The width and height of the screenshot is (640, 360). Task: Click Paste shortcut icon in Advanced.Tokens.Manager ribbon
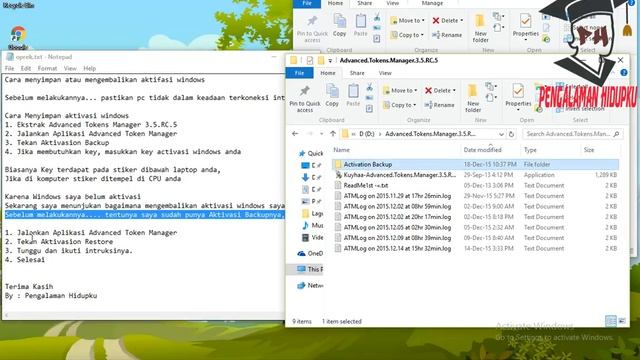coord(369,109)
